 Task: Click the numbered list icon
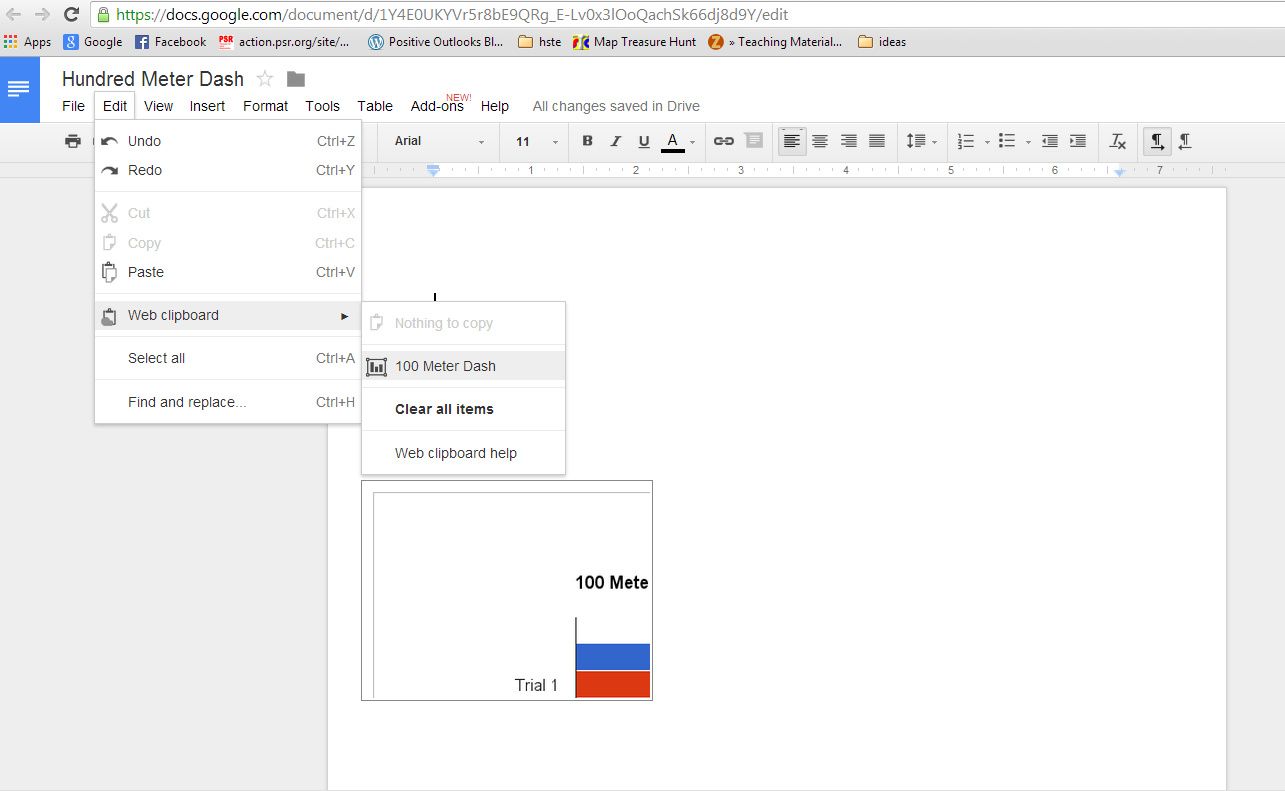point(965,141)
